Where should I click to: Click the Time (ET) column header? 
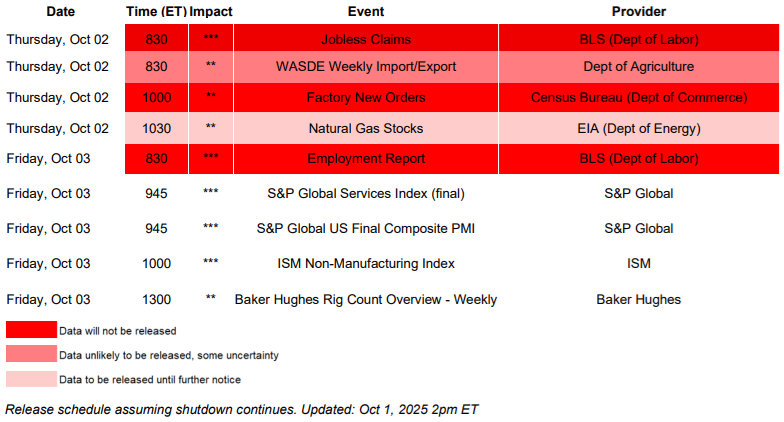click(x=156, y=11)
